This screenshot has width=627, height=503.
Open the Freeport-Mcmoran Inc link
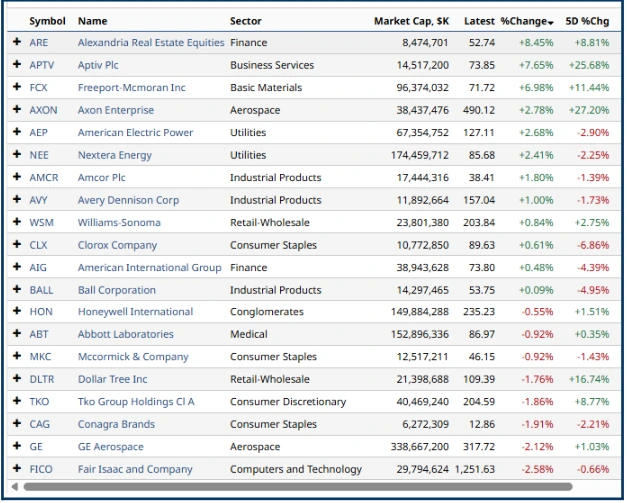(132, 88)
